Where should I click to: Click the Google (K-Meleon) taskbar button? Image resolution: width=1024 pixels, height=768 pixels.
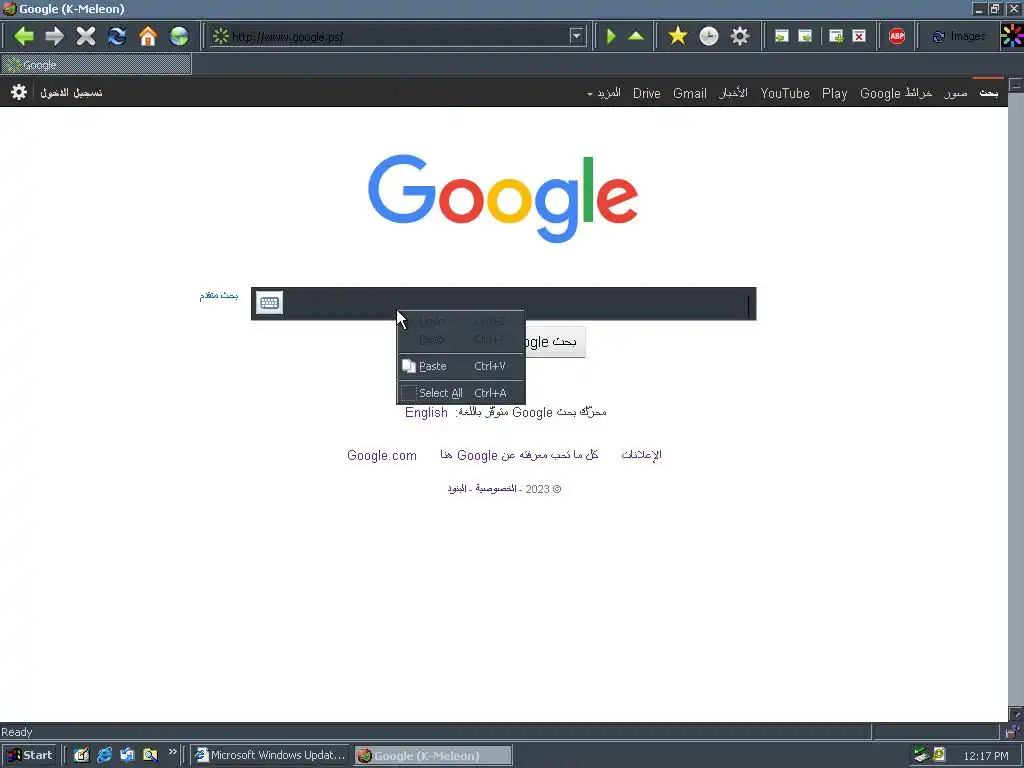point(433,756)
